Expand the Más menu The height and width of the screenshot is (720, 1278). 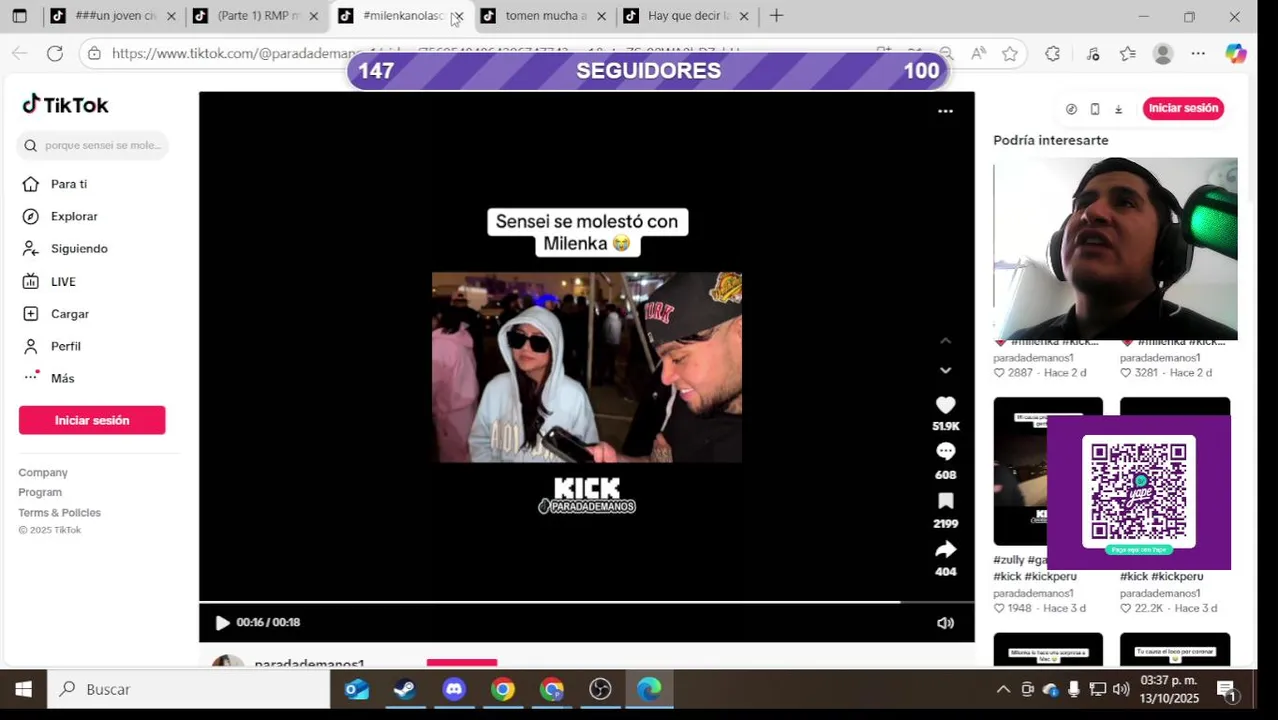62,378
